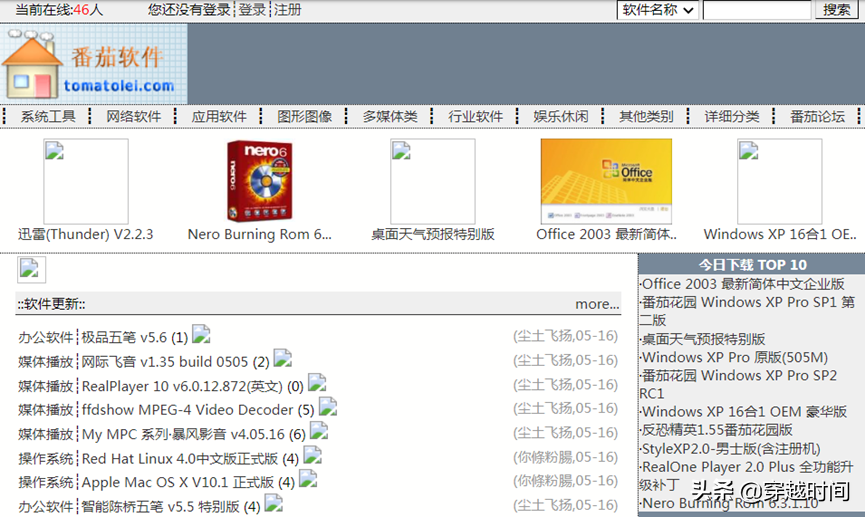Open the 应用软件 menu category
Image resolution: width=865 pixels, height=517 pixels.
[219, 116]
